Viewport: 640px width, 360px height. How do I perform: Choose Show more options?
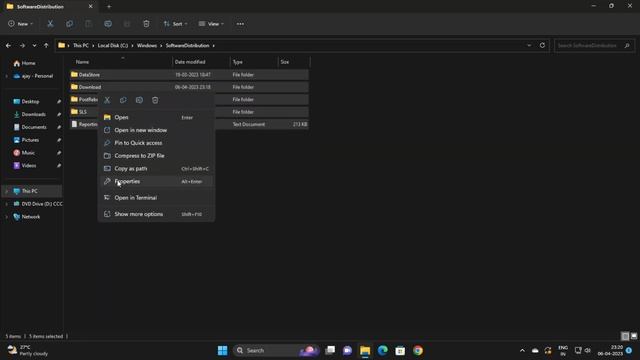156,214
